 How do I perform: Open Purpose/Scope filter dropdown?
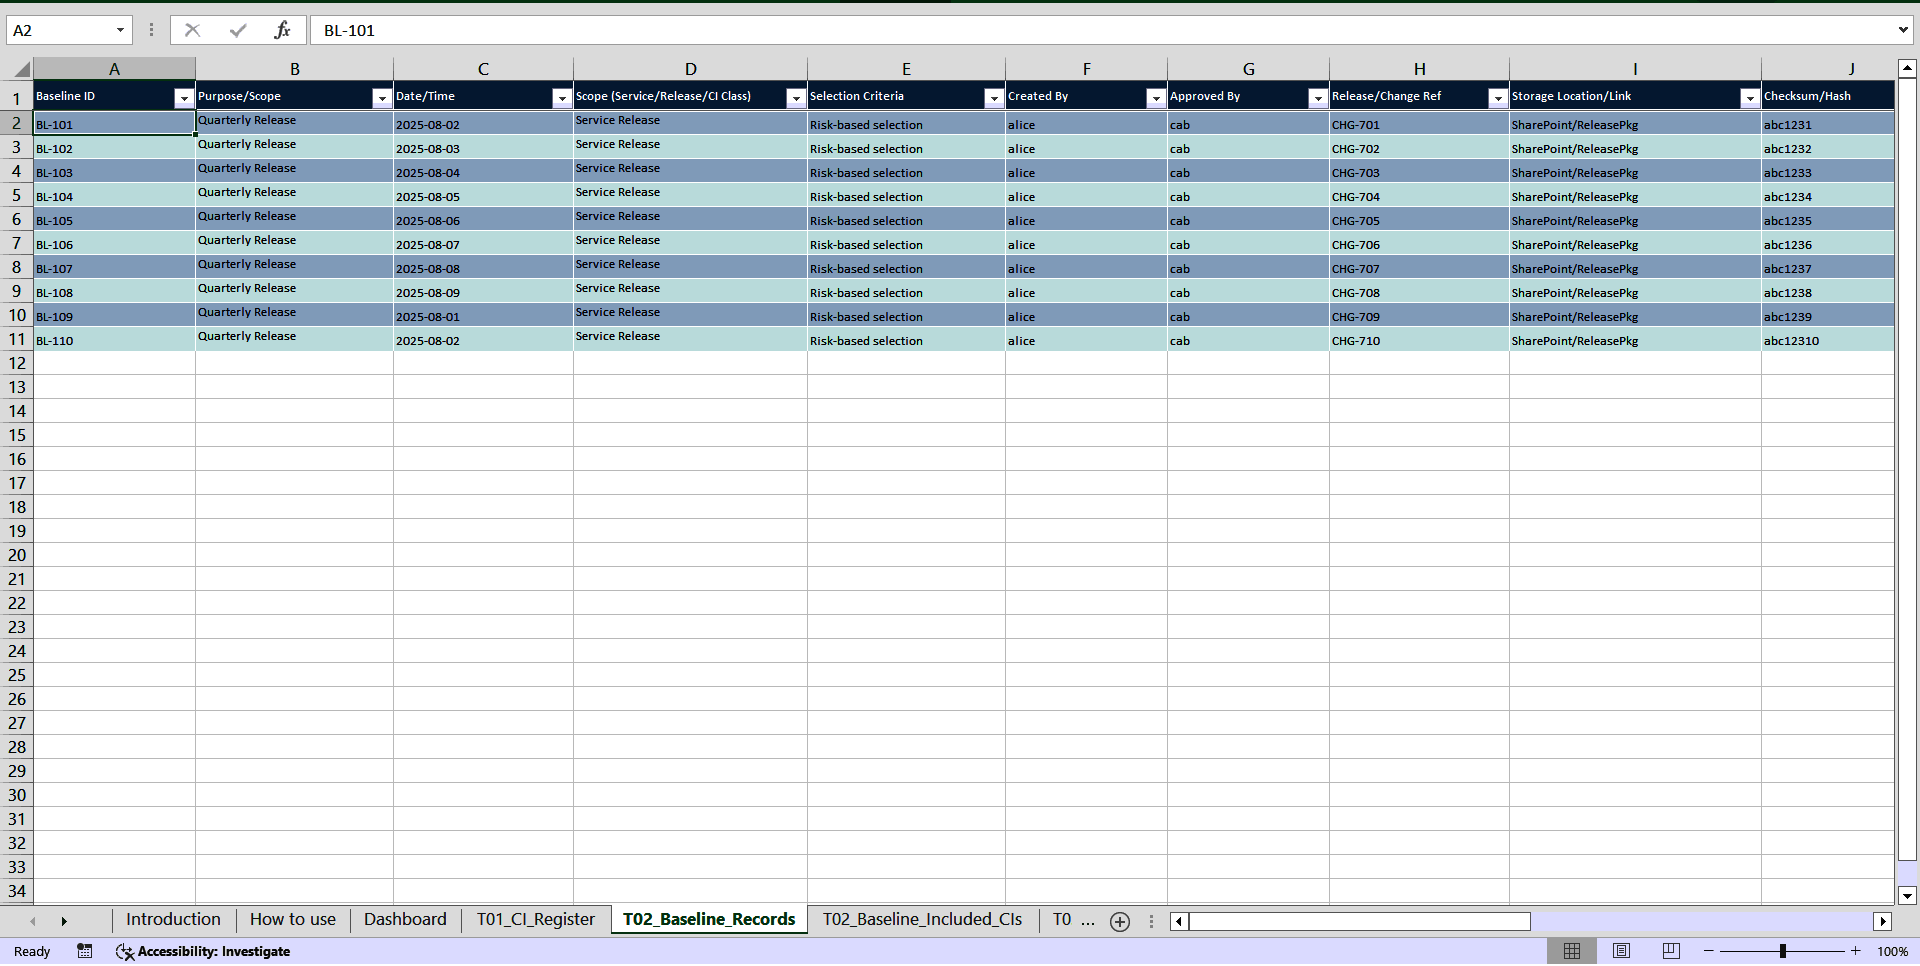[x=382, y=98]
